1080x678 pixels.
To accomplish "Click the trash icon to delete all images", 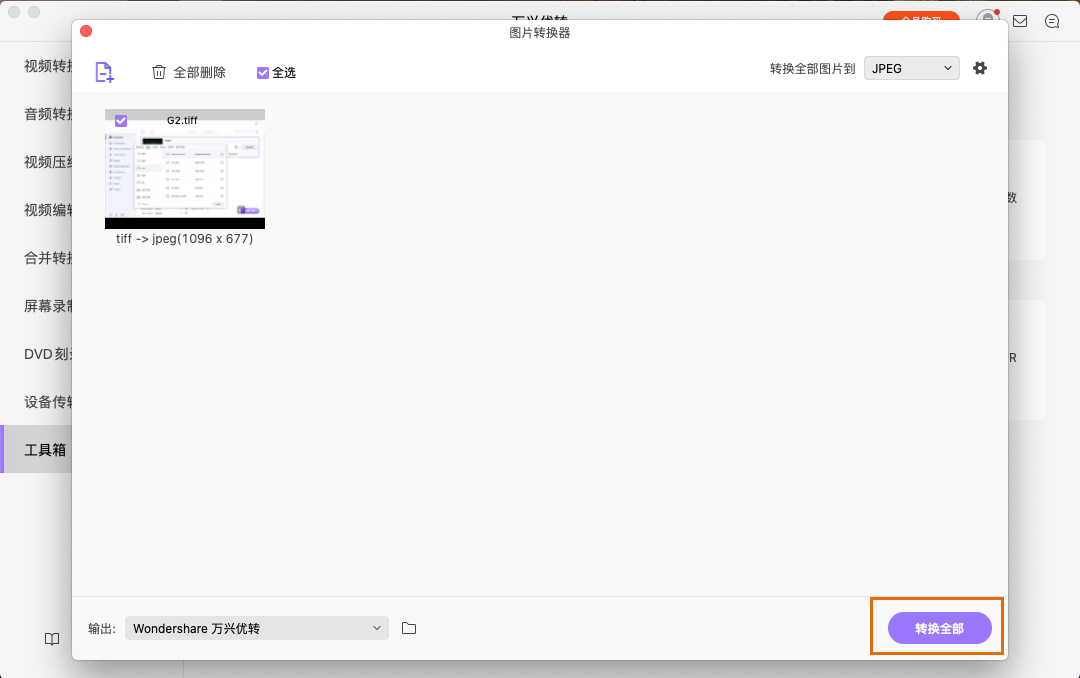I will (x=158, y=72).
